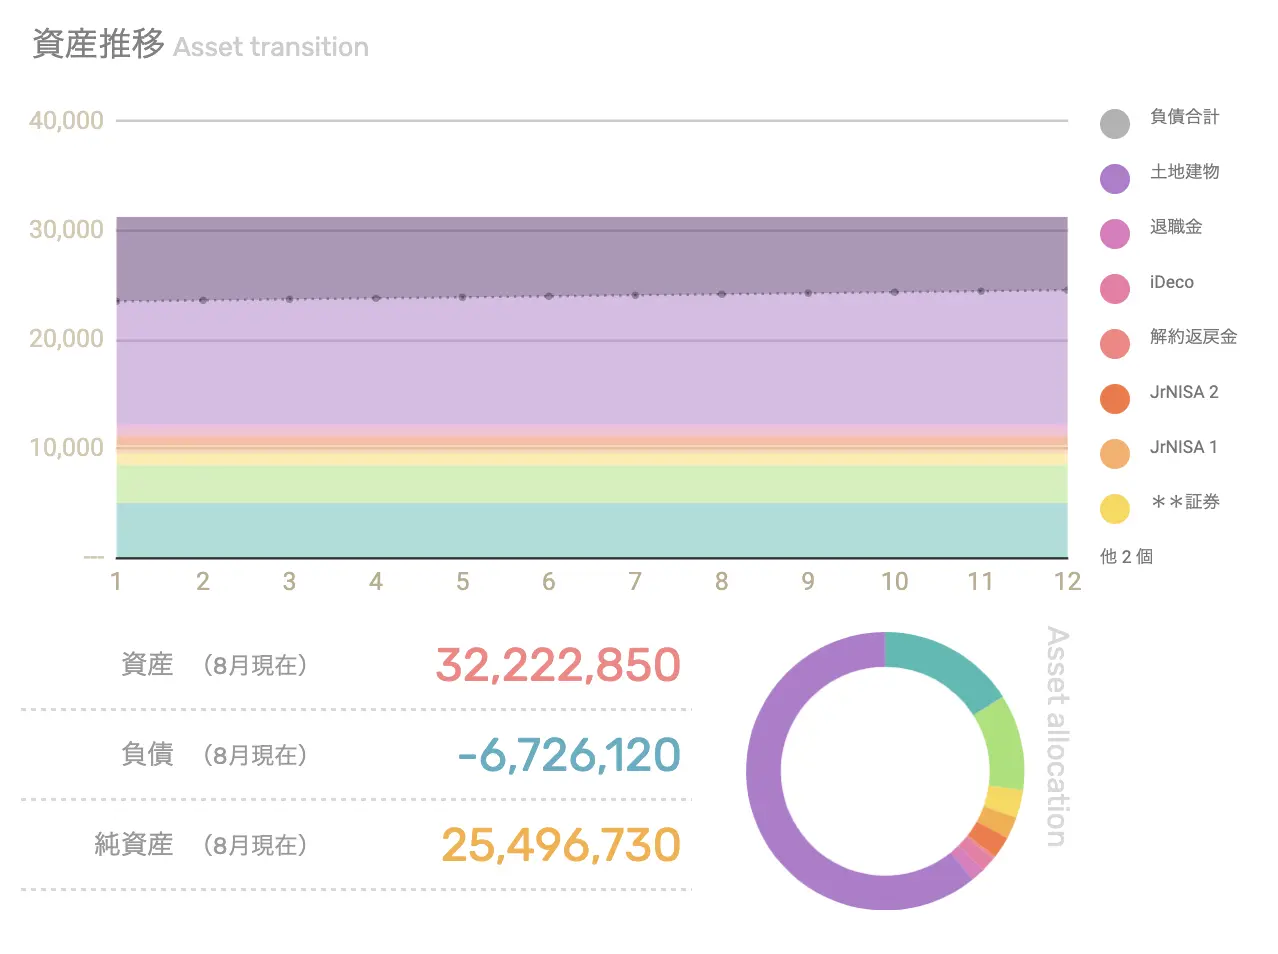
Task: Click month 12 on the x-axis
Action: click(1067, 582)
